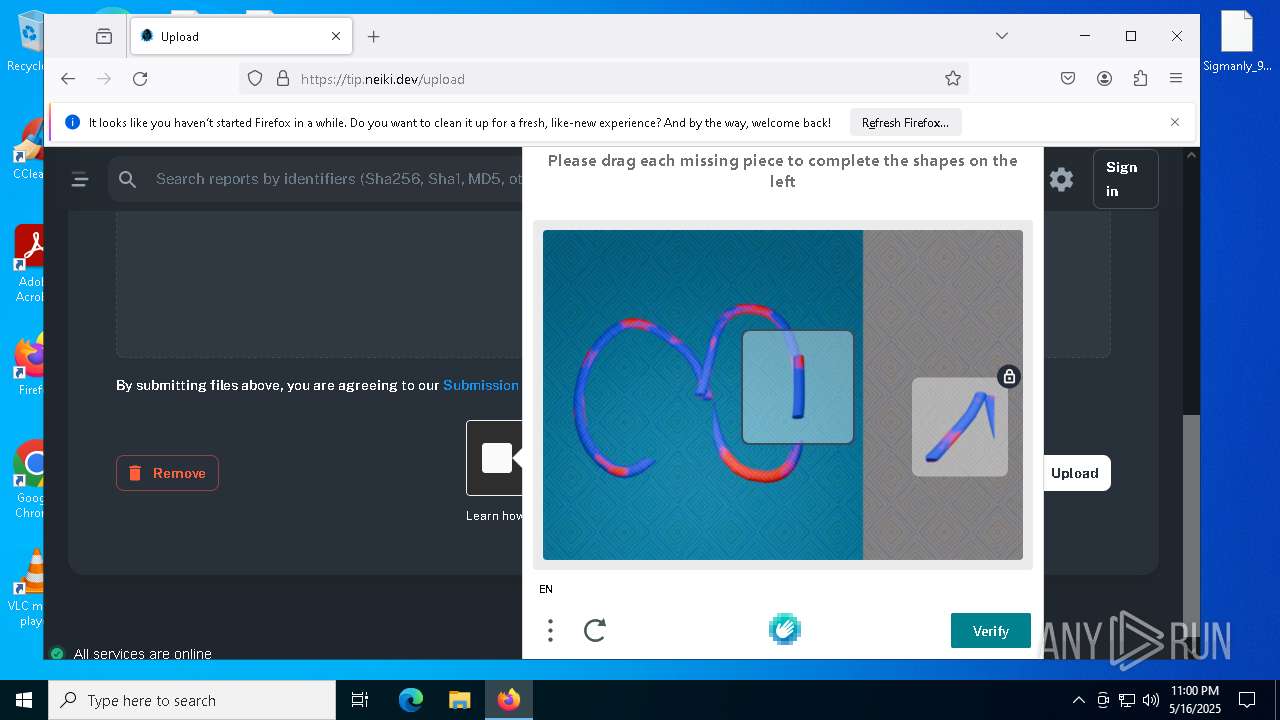
Task: Open network status tray icon
Action: coord(1127,700)
